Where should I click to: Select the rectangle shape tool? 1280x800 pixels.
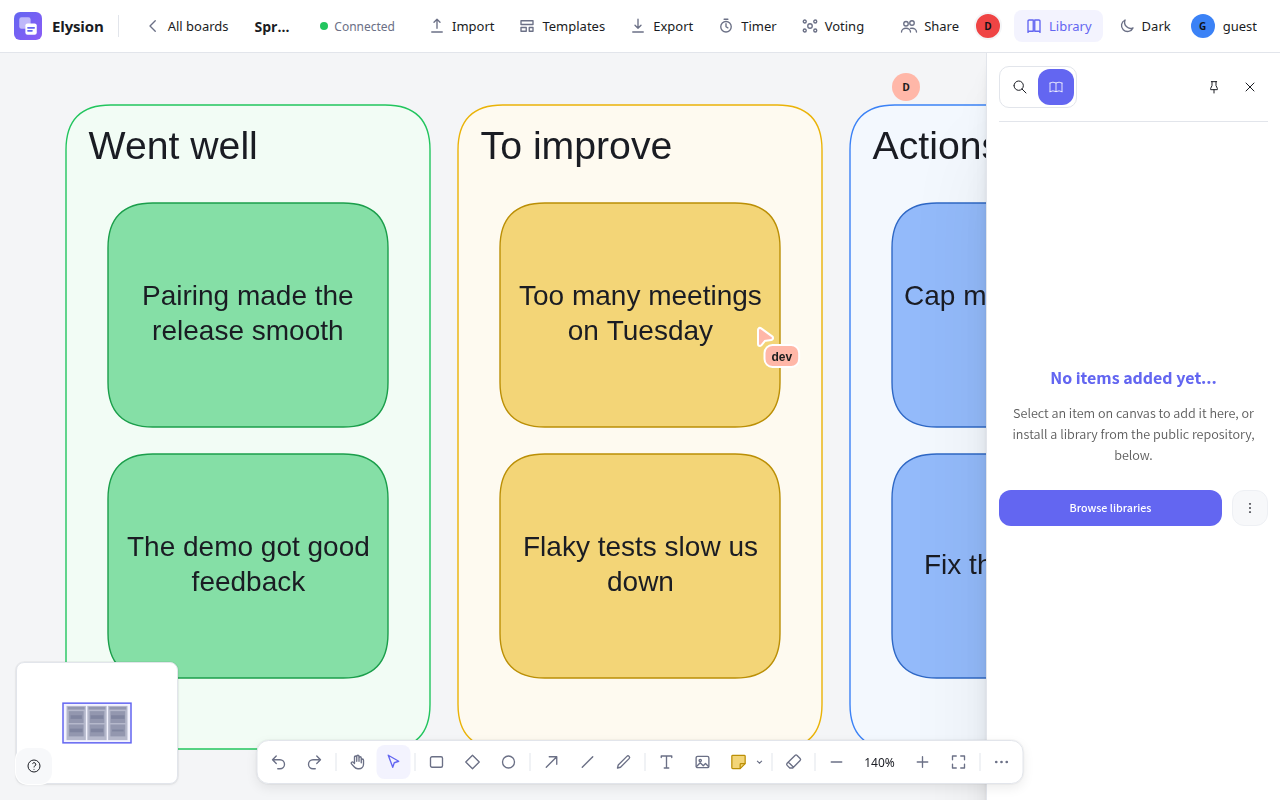pyautogui.click(x=436, y=762)
